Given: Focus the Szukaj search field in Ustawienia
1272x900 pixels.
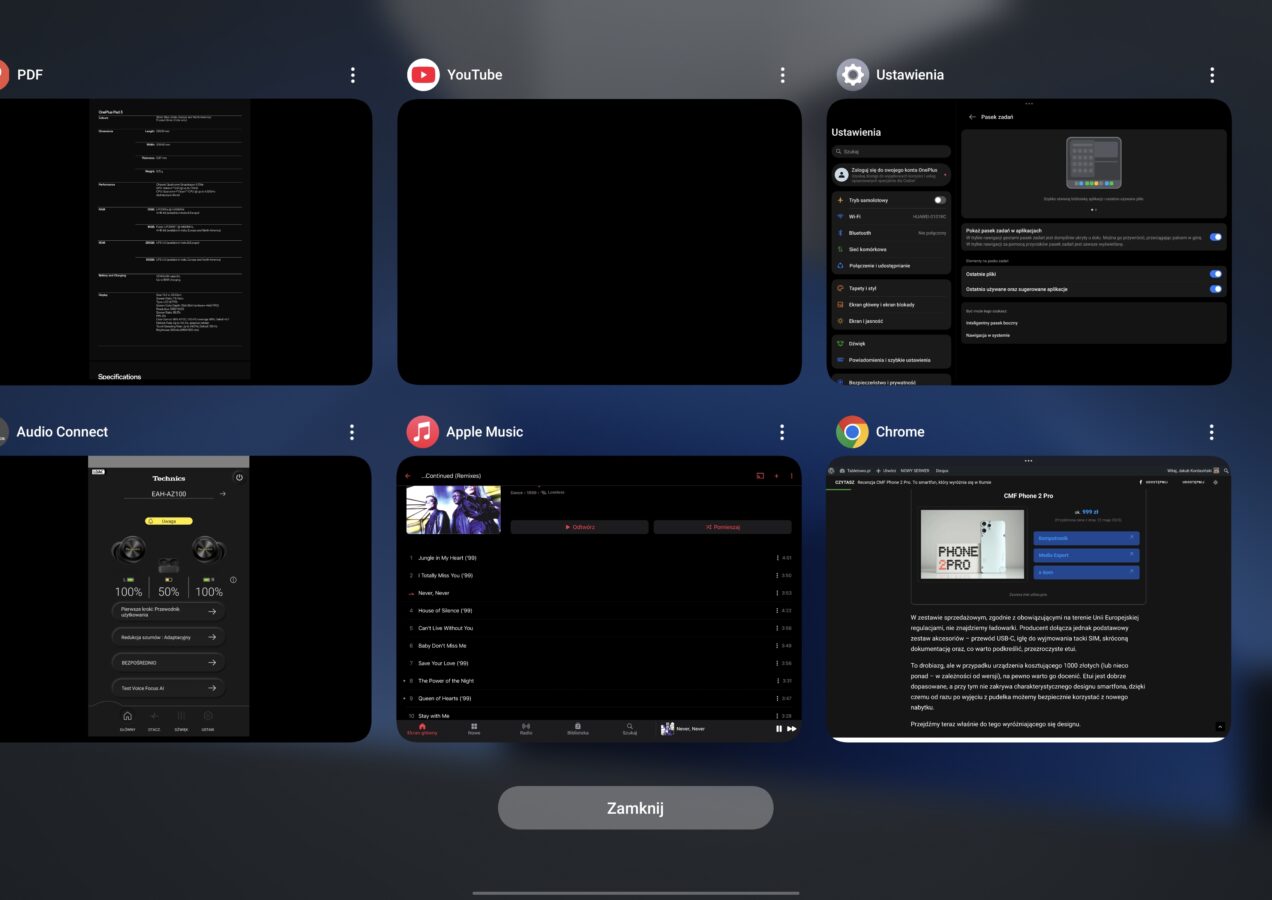Looking at the screenshot, I should [891, 152].
